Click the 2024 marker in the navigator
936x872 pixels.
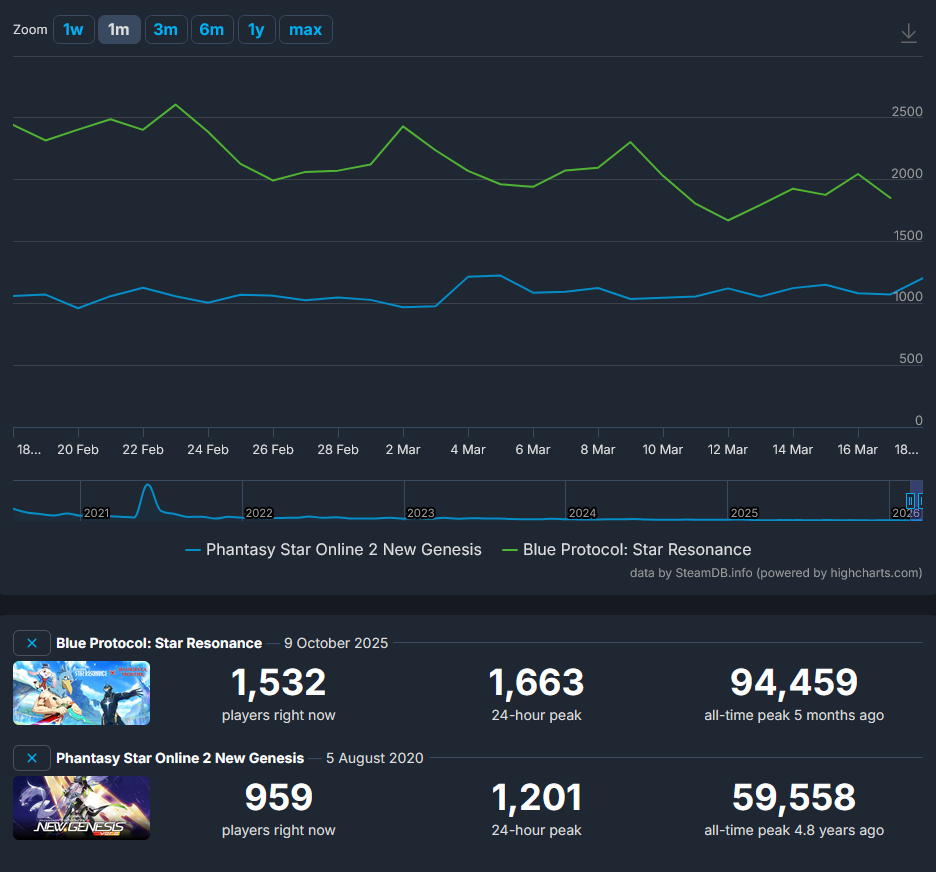point(582,513)
